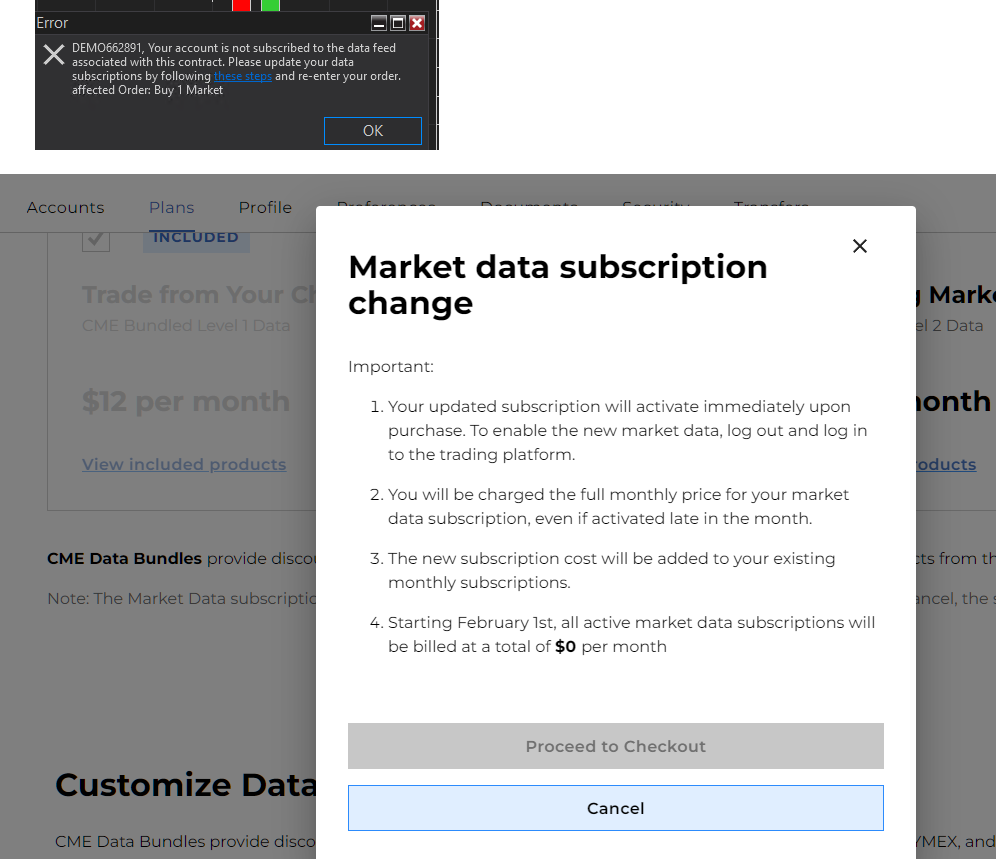Cancel the subscription change
Viewport: 996px width, 859px height.
[616, 808]
